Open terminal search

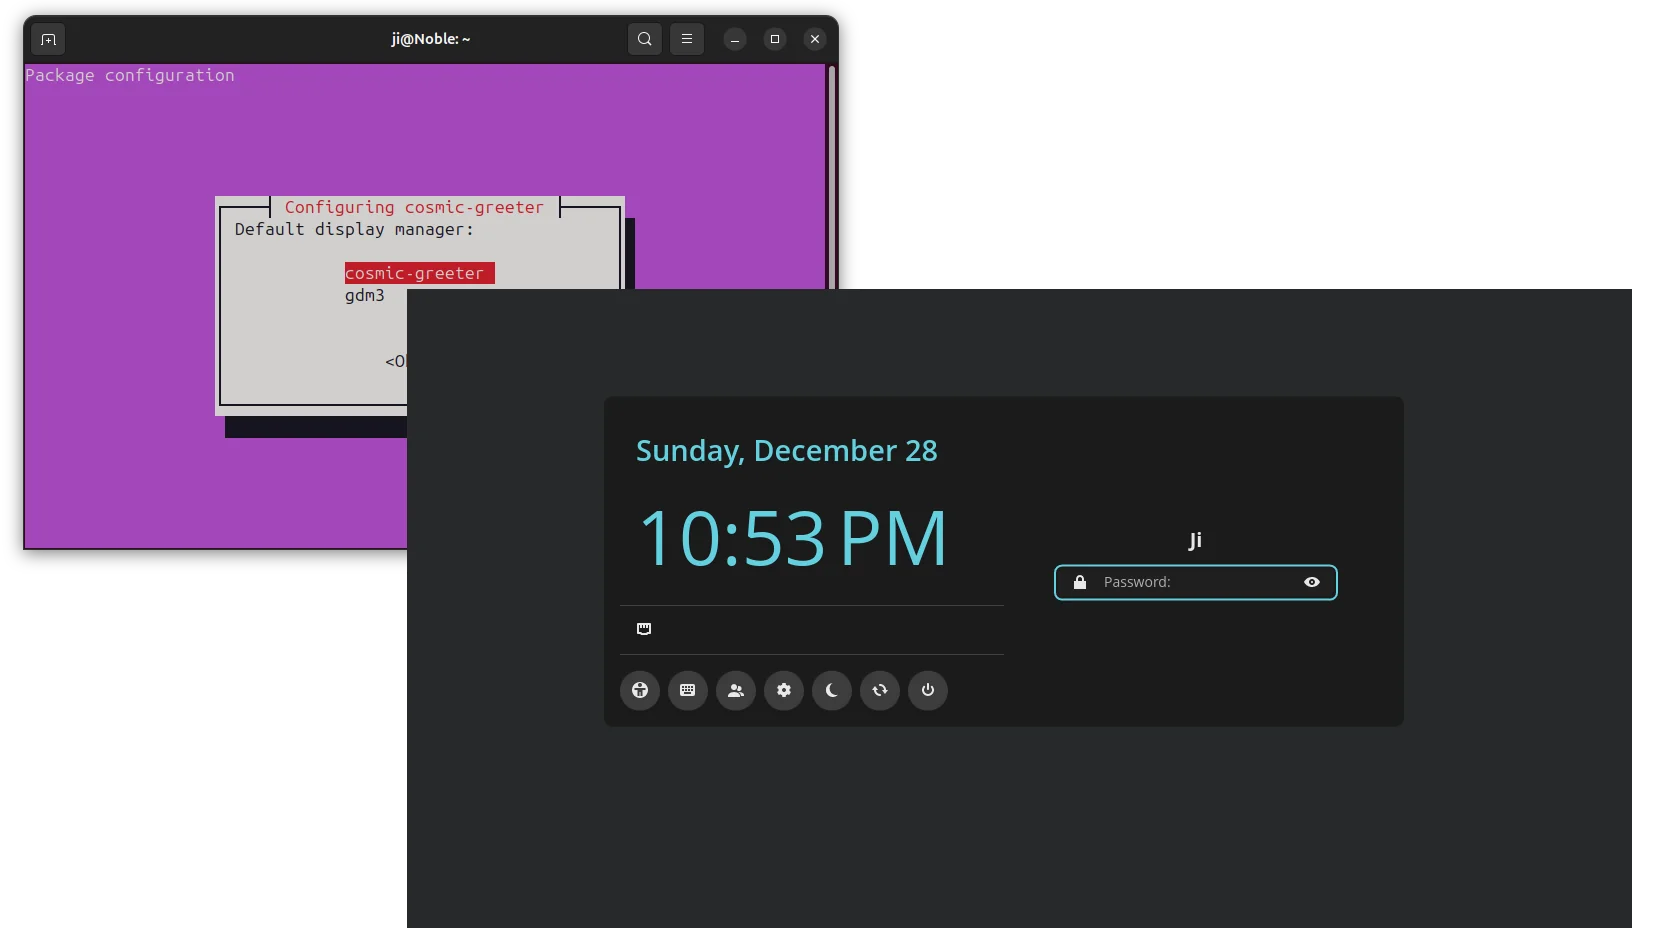(x=645, y=39)
